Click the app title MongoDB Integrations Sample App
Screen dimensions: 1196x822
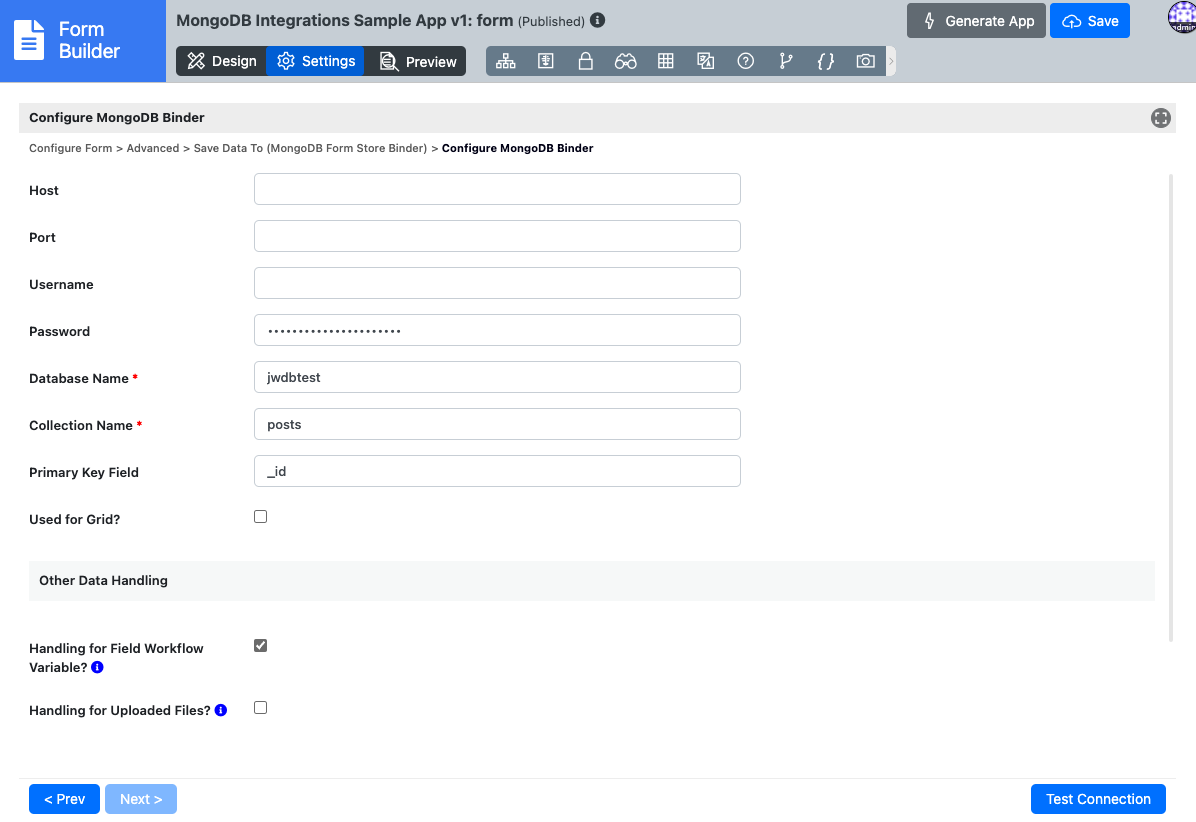345,21
